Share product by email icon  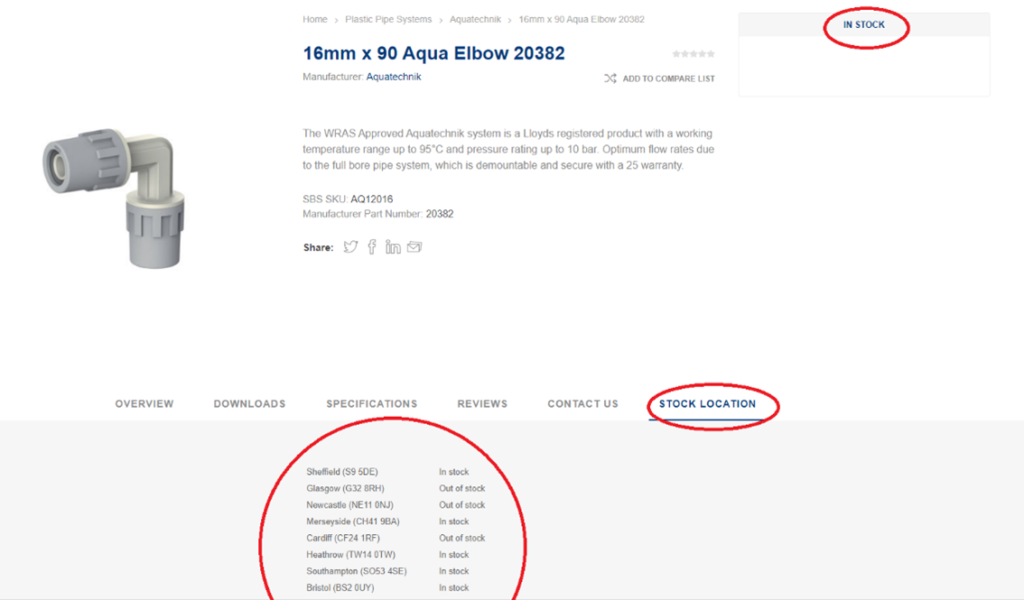414,247
